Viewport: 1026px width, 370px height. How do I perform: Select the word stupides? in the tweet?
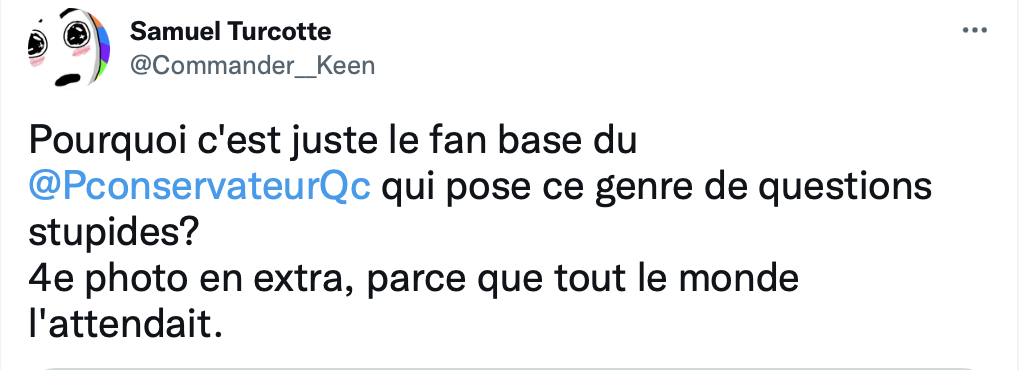point(113,234)
